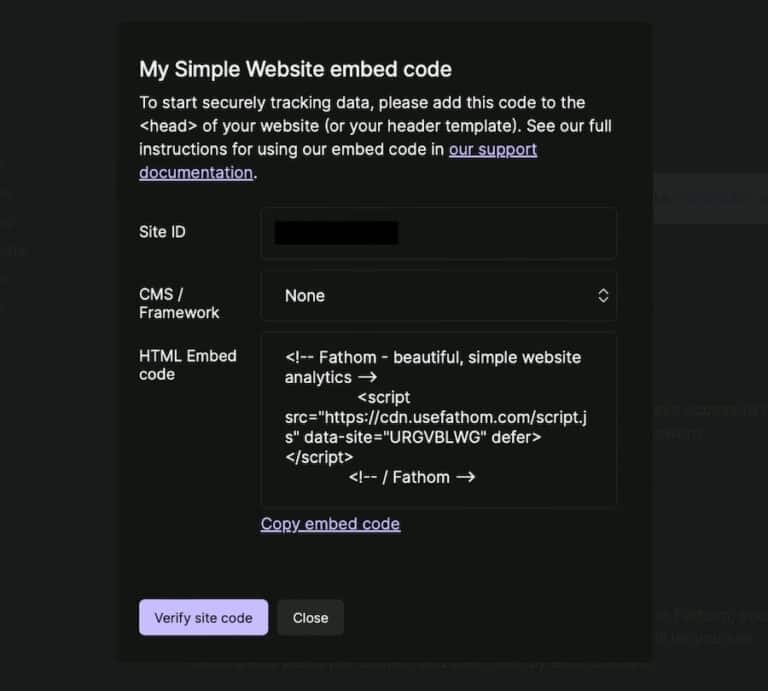Click the redacted Site ID value
This screenshot has height=691, width=768.
coord(336,233)
